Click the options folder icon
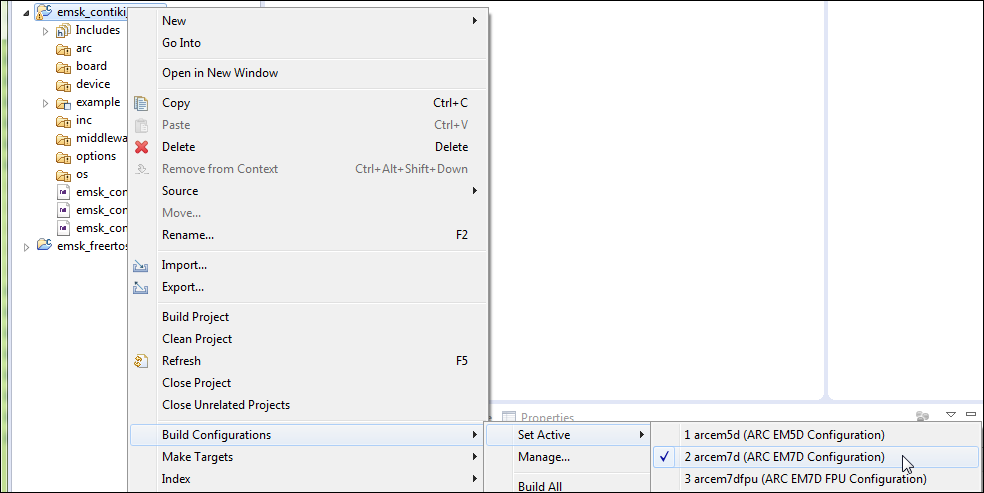The image size is (984, 493). click(63, 157)
